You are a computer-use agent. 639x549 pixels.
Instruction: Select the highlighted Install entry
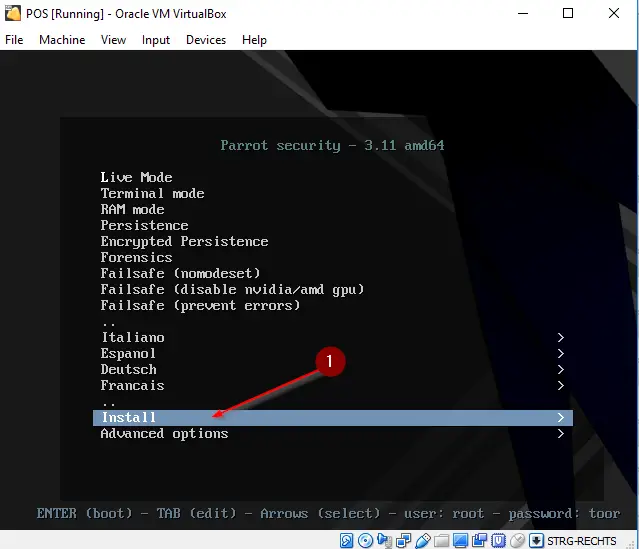333,418
